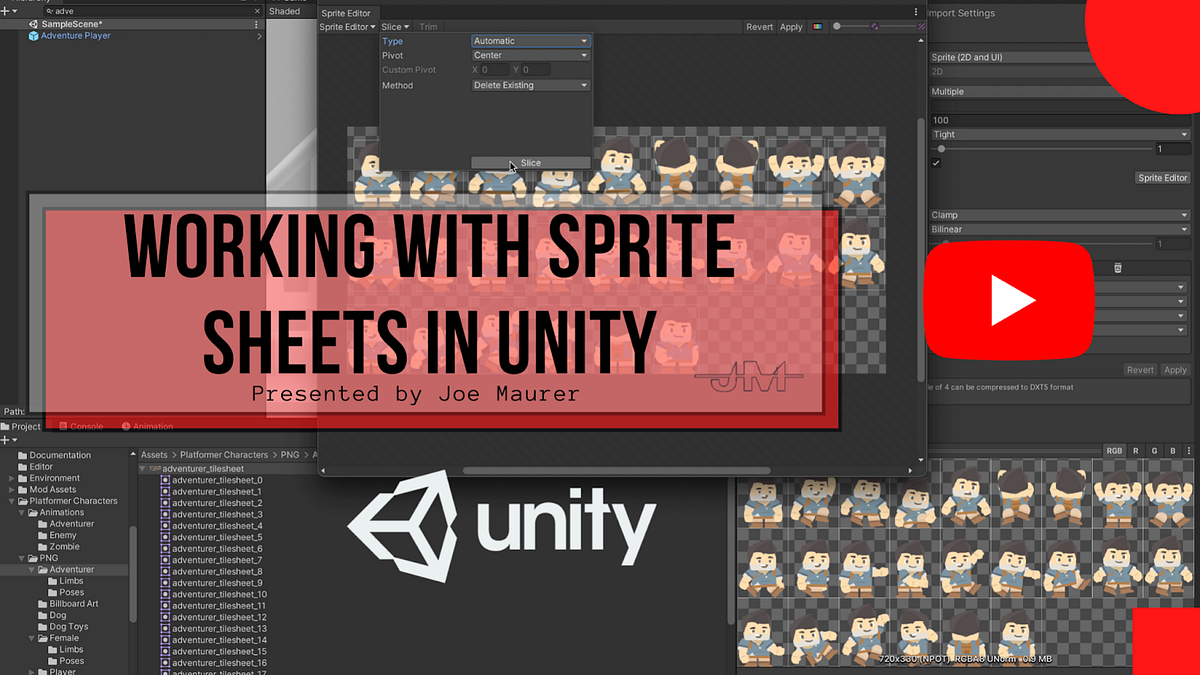Show only R channel in preview

(x=1135, y=451)
